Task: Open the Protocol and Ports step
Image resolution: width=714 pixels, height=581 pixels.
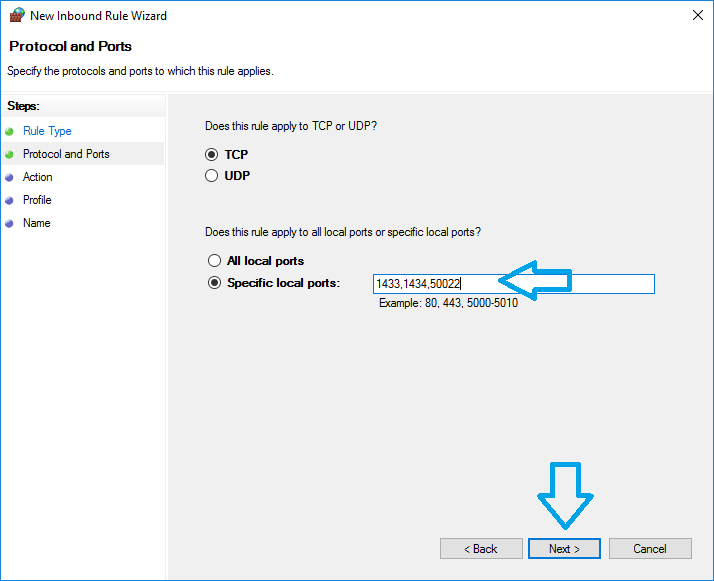Action: pyautogui.click(x=66, y=154)
